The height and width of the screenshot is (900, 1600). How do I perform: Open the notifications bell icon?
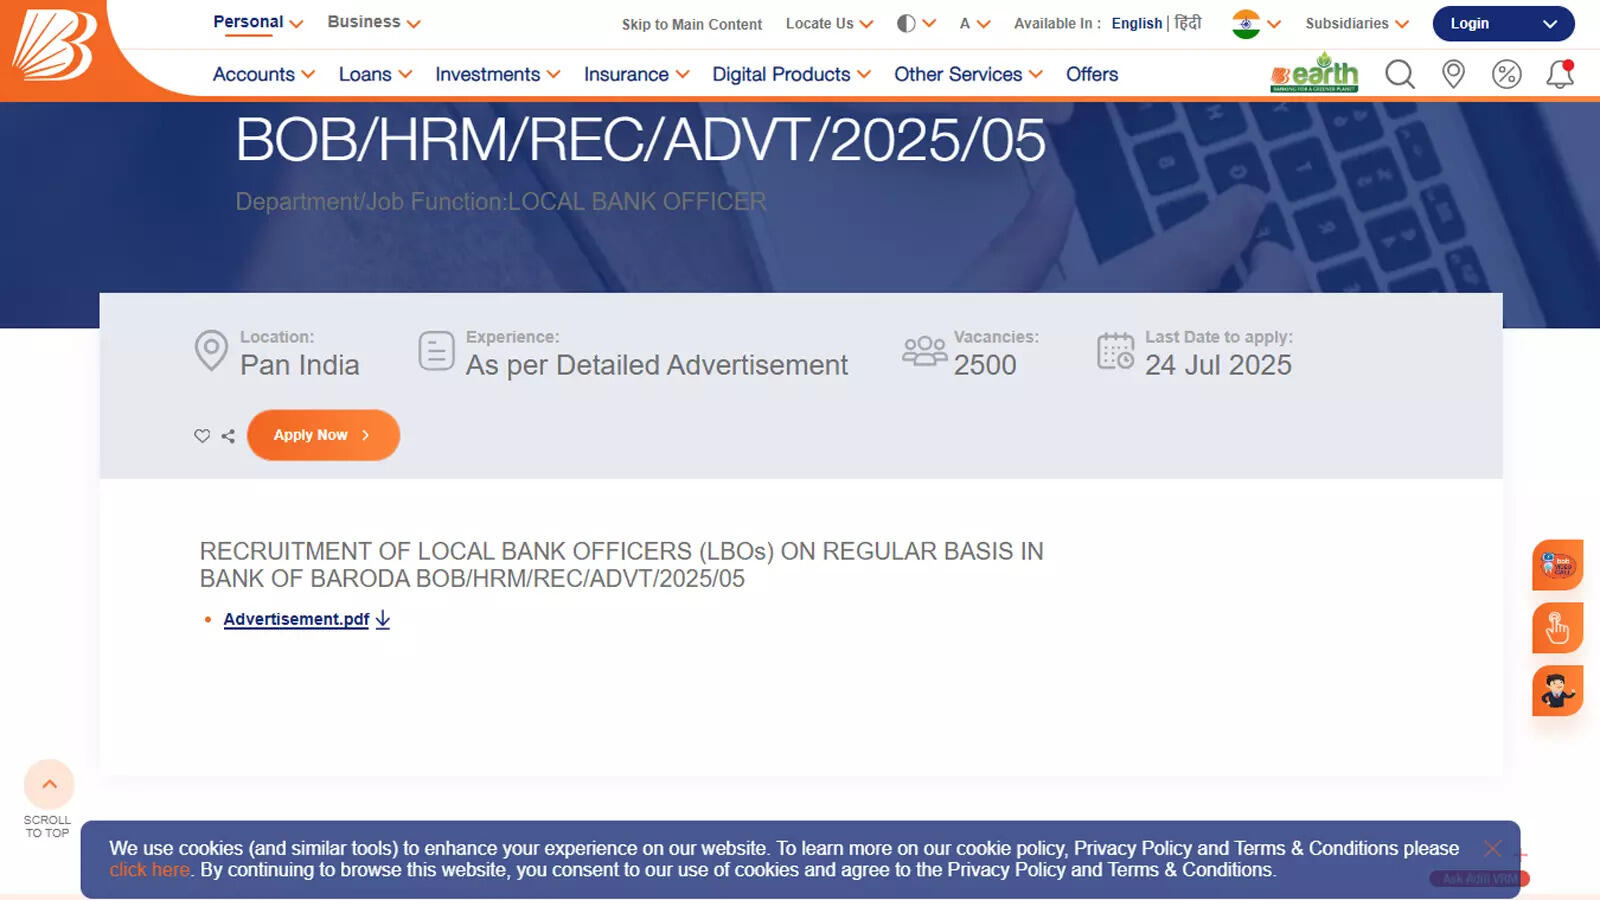[x=1560, y=74]
